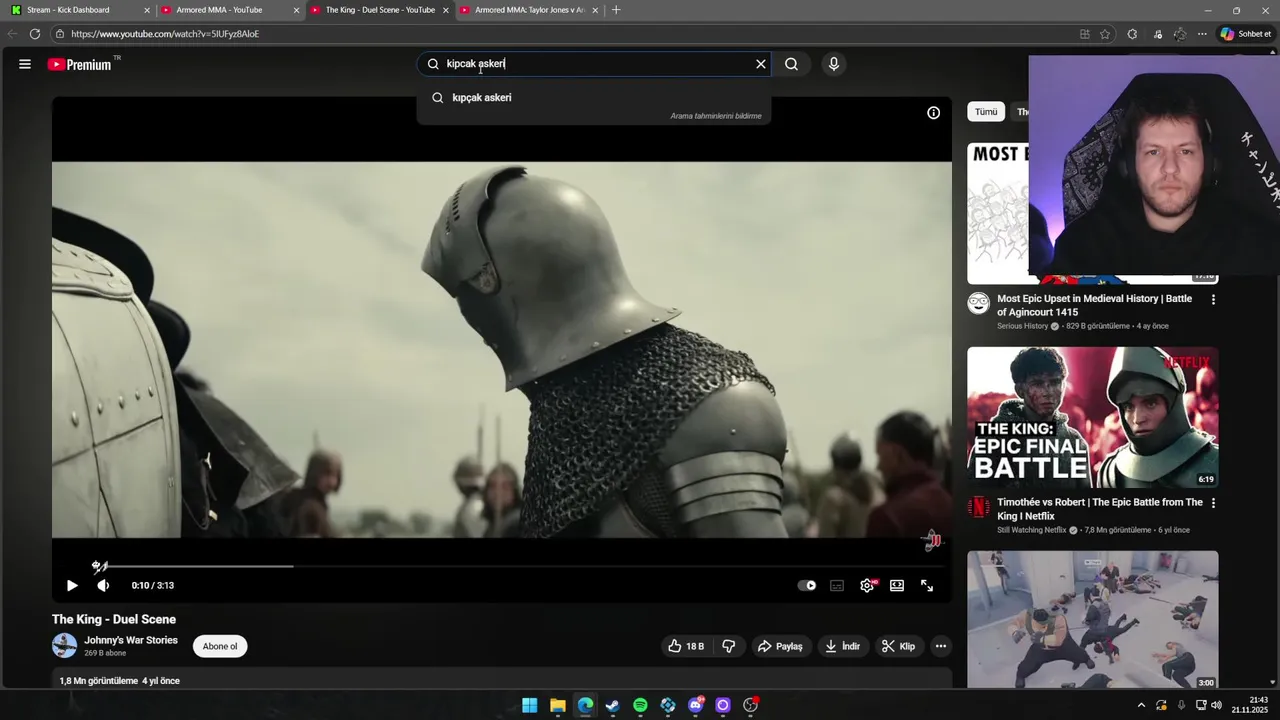Open the player settings gear

(867, 586)
